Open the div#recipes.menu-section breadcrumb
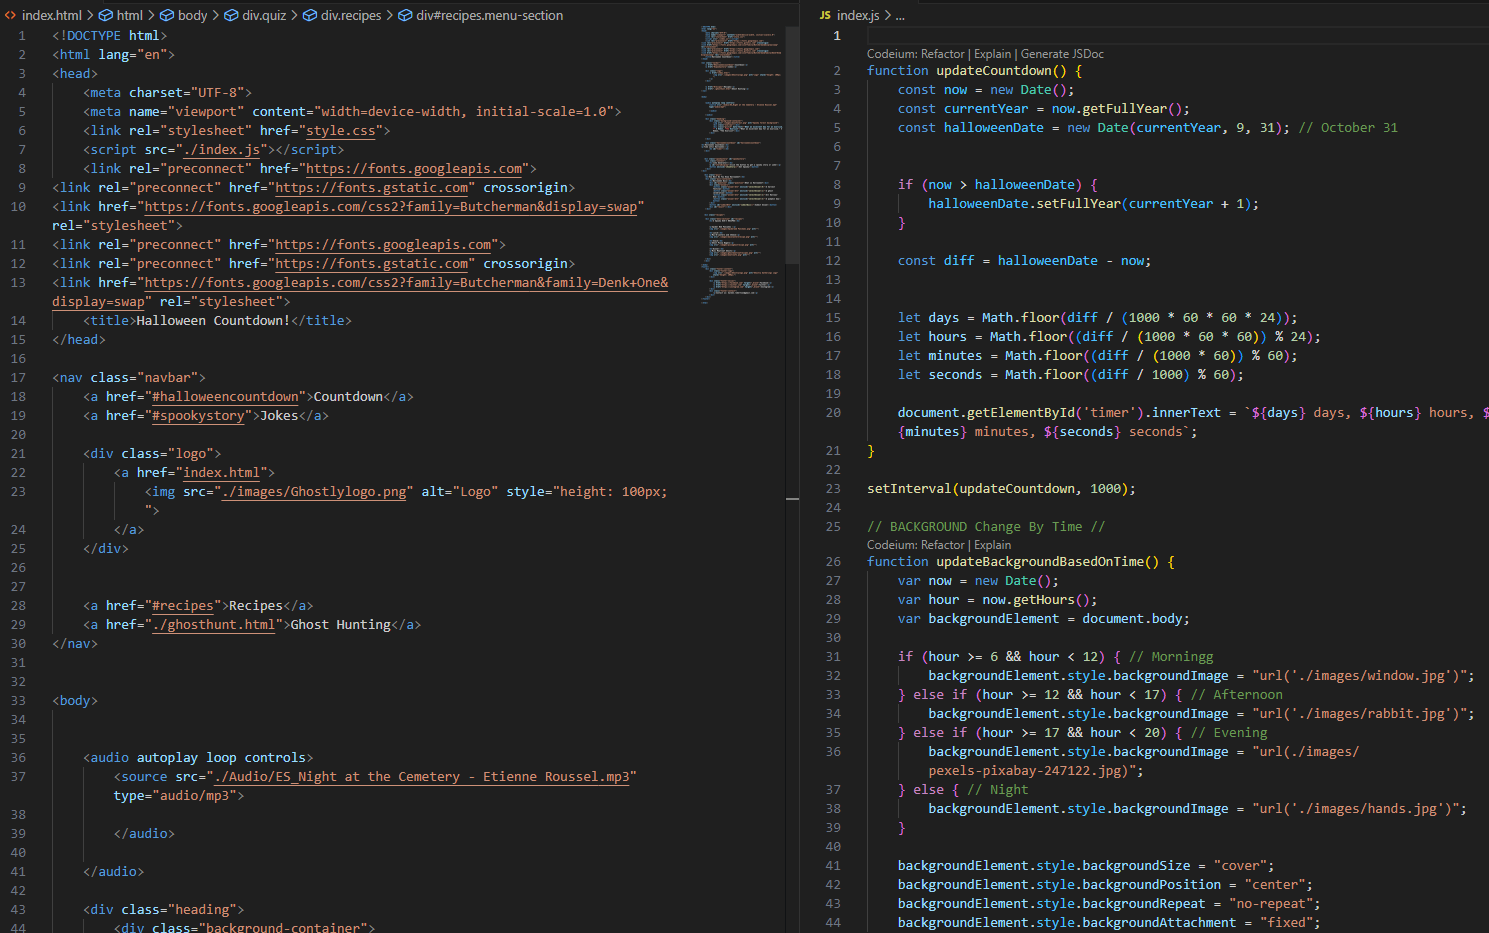The height and width of the screenshot is (933, 1489). coord(481,15)
